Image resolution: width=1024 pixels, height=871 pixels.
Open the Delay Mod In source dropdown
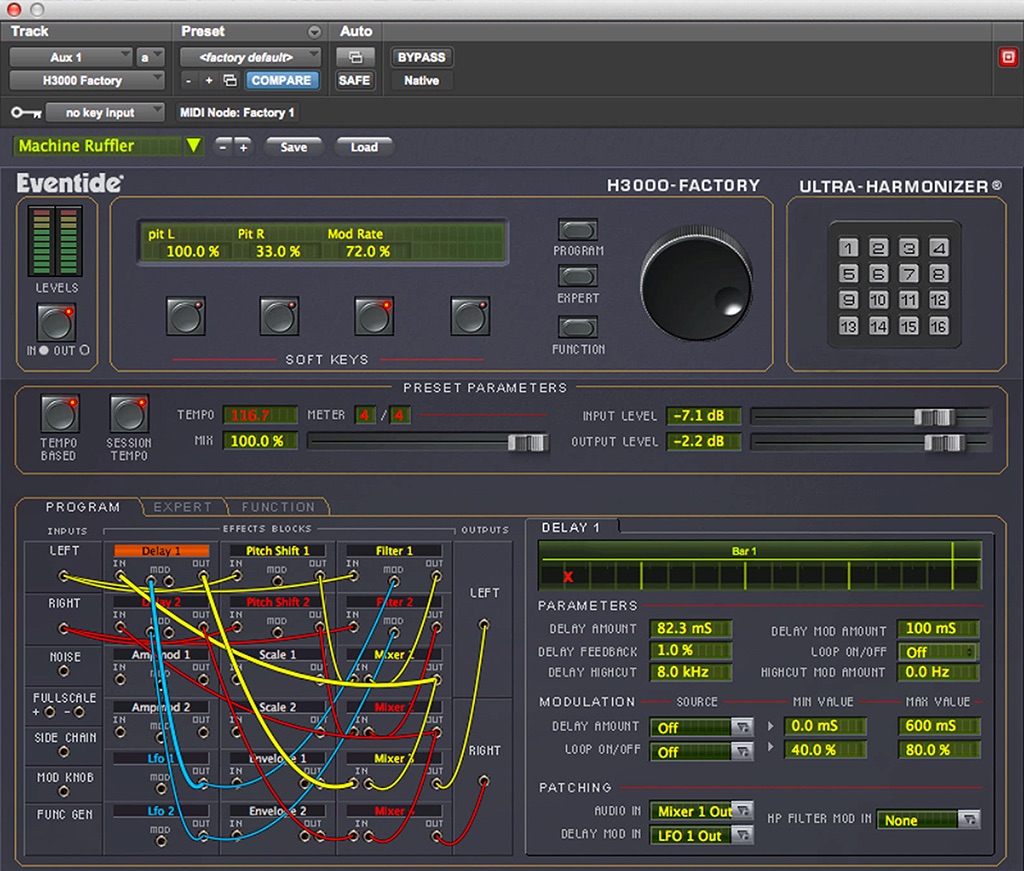(x=701, y=835)
